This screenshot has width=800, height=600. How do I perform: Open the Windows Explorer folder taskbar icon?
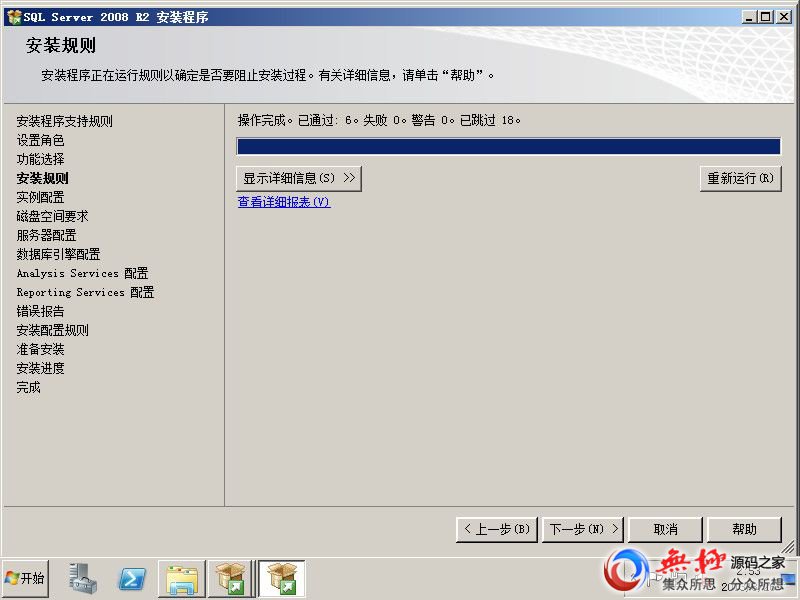182,579
